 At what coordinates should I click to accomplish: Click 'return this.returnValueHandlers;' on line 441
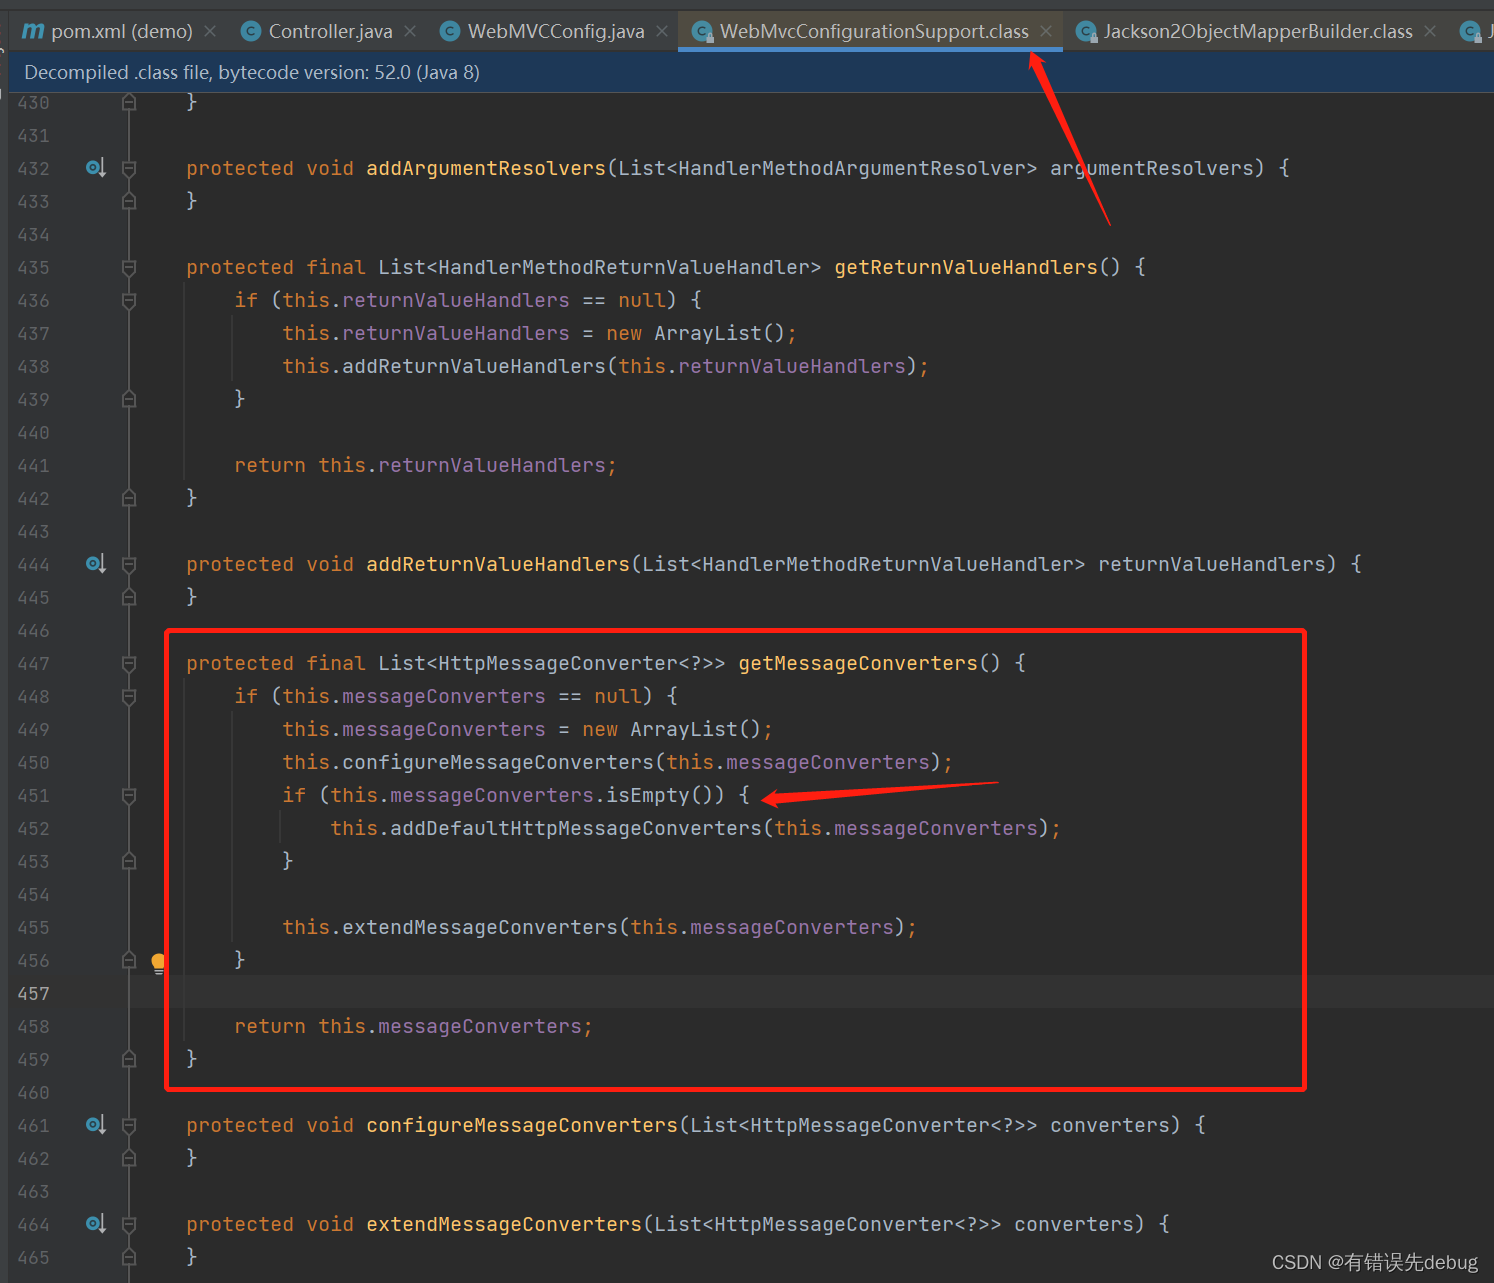tap(425, 465)
